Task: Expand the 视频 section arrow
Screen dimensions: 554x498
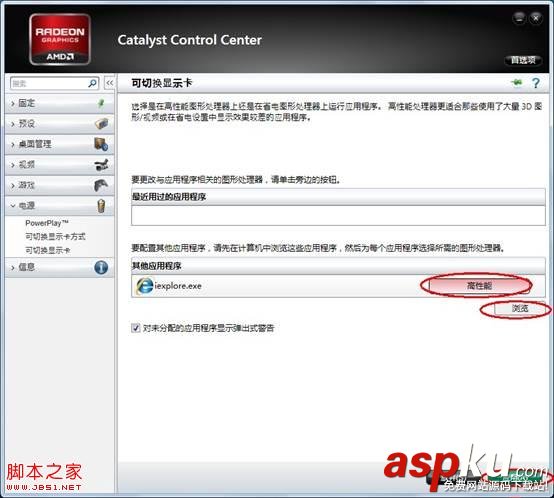Action: click(x=13, y=165)
